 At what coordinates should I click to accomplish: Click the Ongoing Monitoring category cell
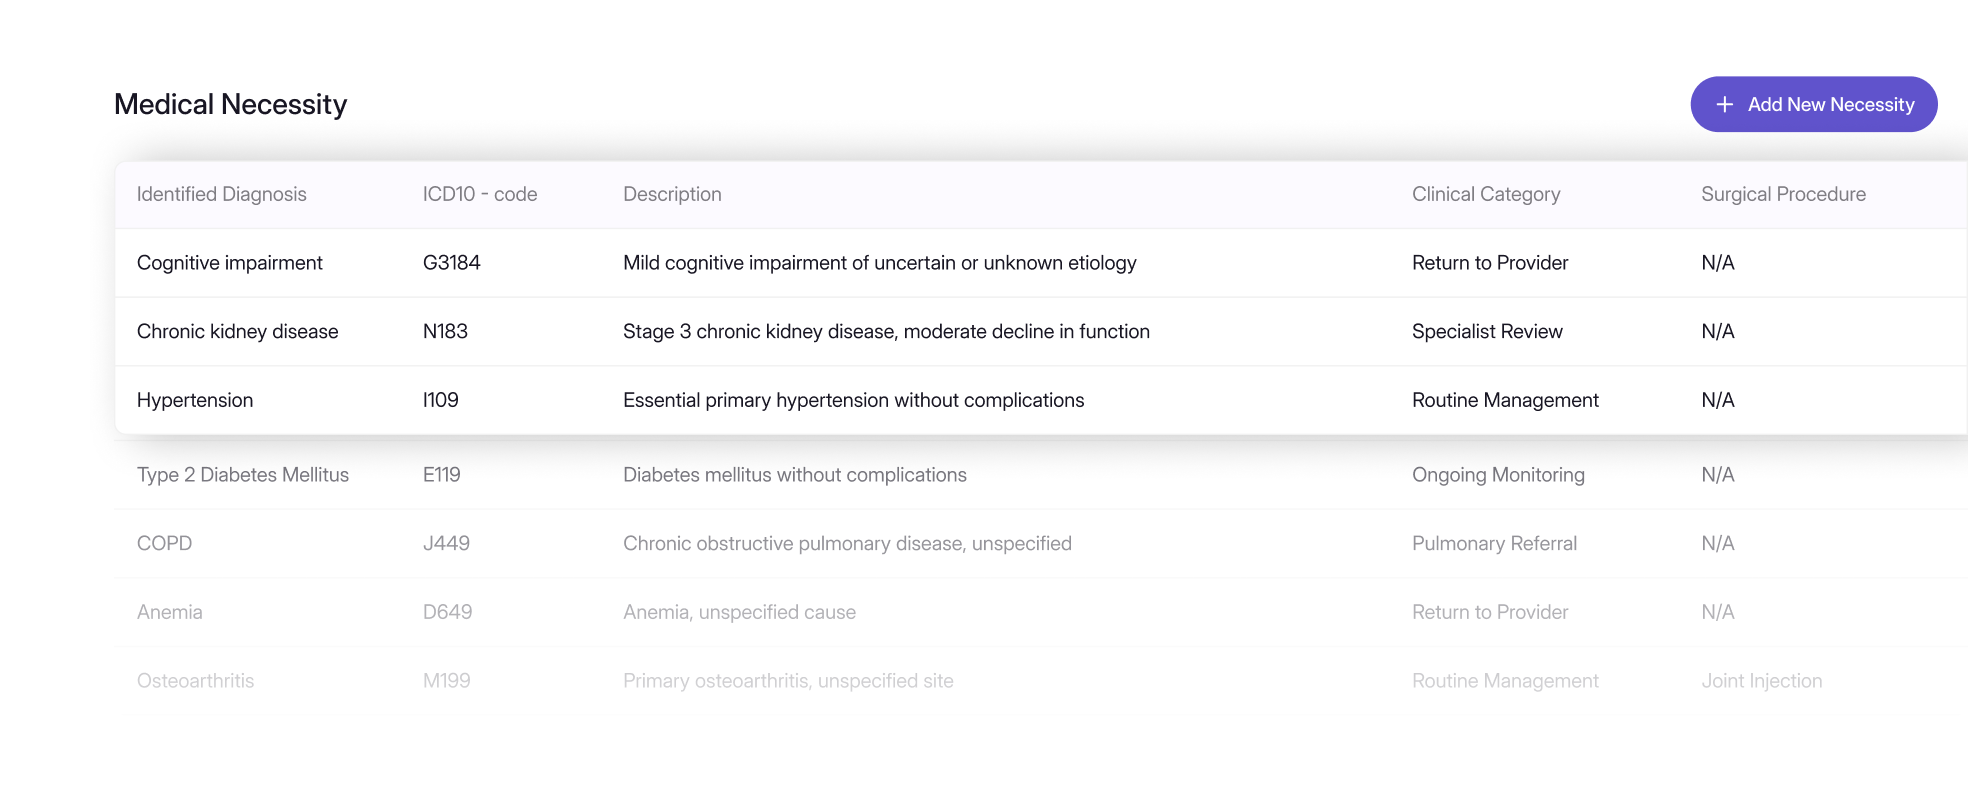(1498, 475)
